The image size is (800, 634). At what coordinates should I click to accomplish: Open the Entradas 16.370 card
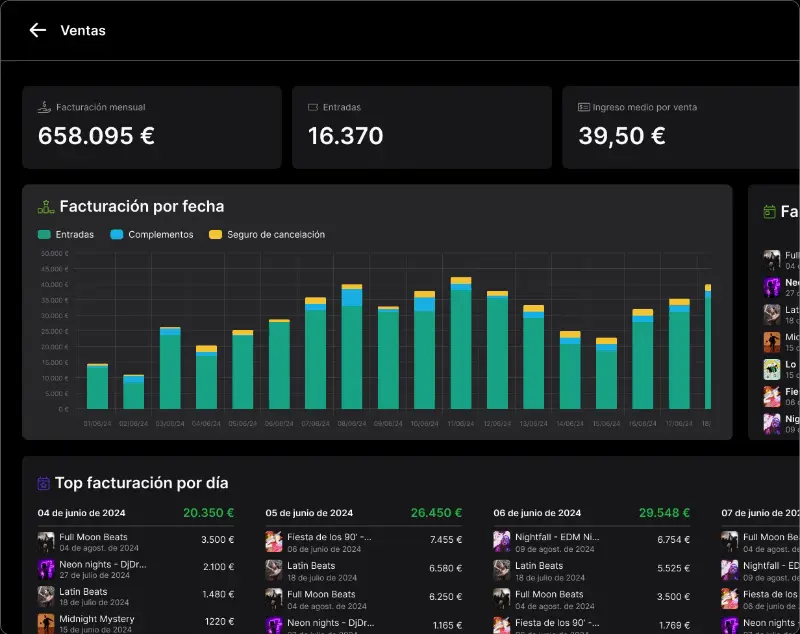(421, 127)
